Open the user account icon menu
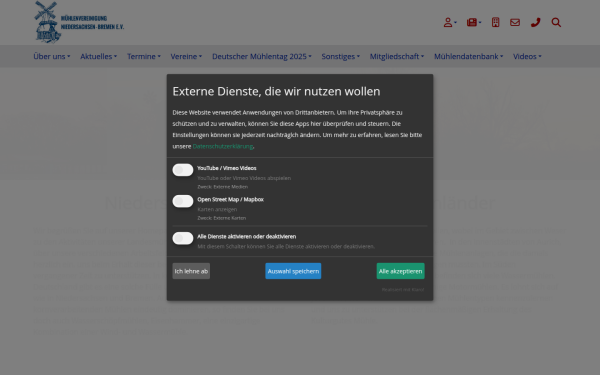 450,23
